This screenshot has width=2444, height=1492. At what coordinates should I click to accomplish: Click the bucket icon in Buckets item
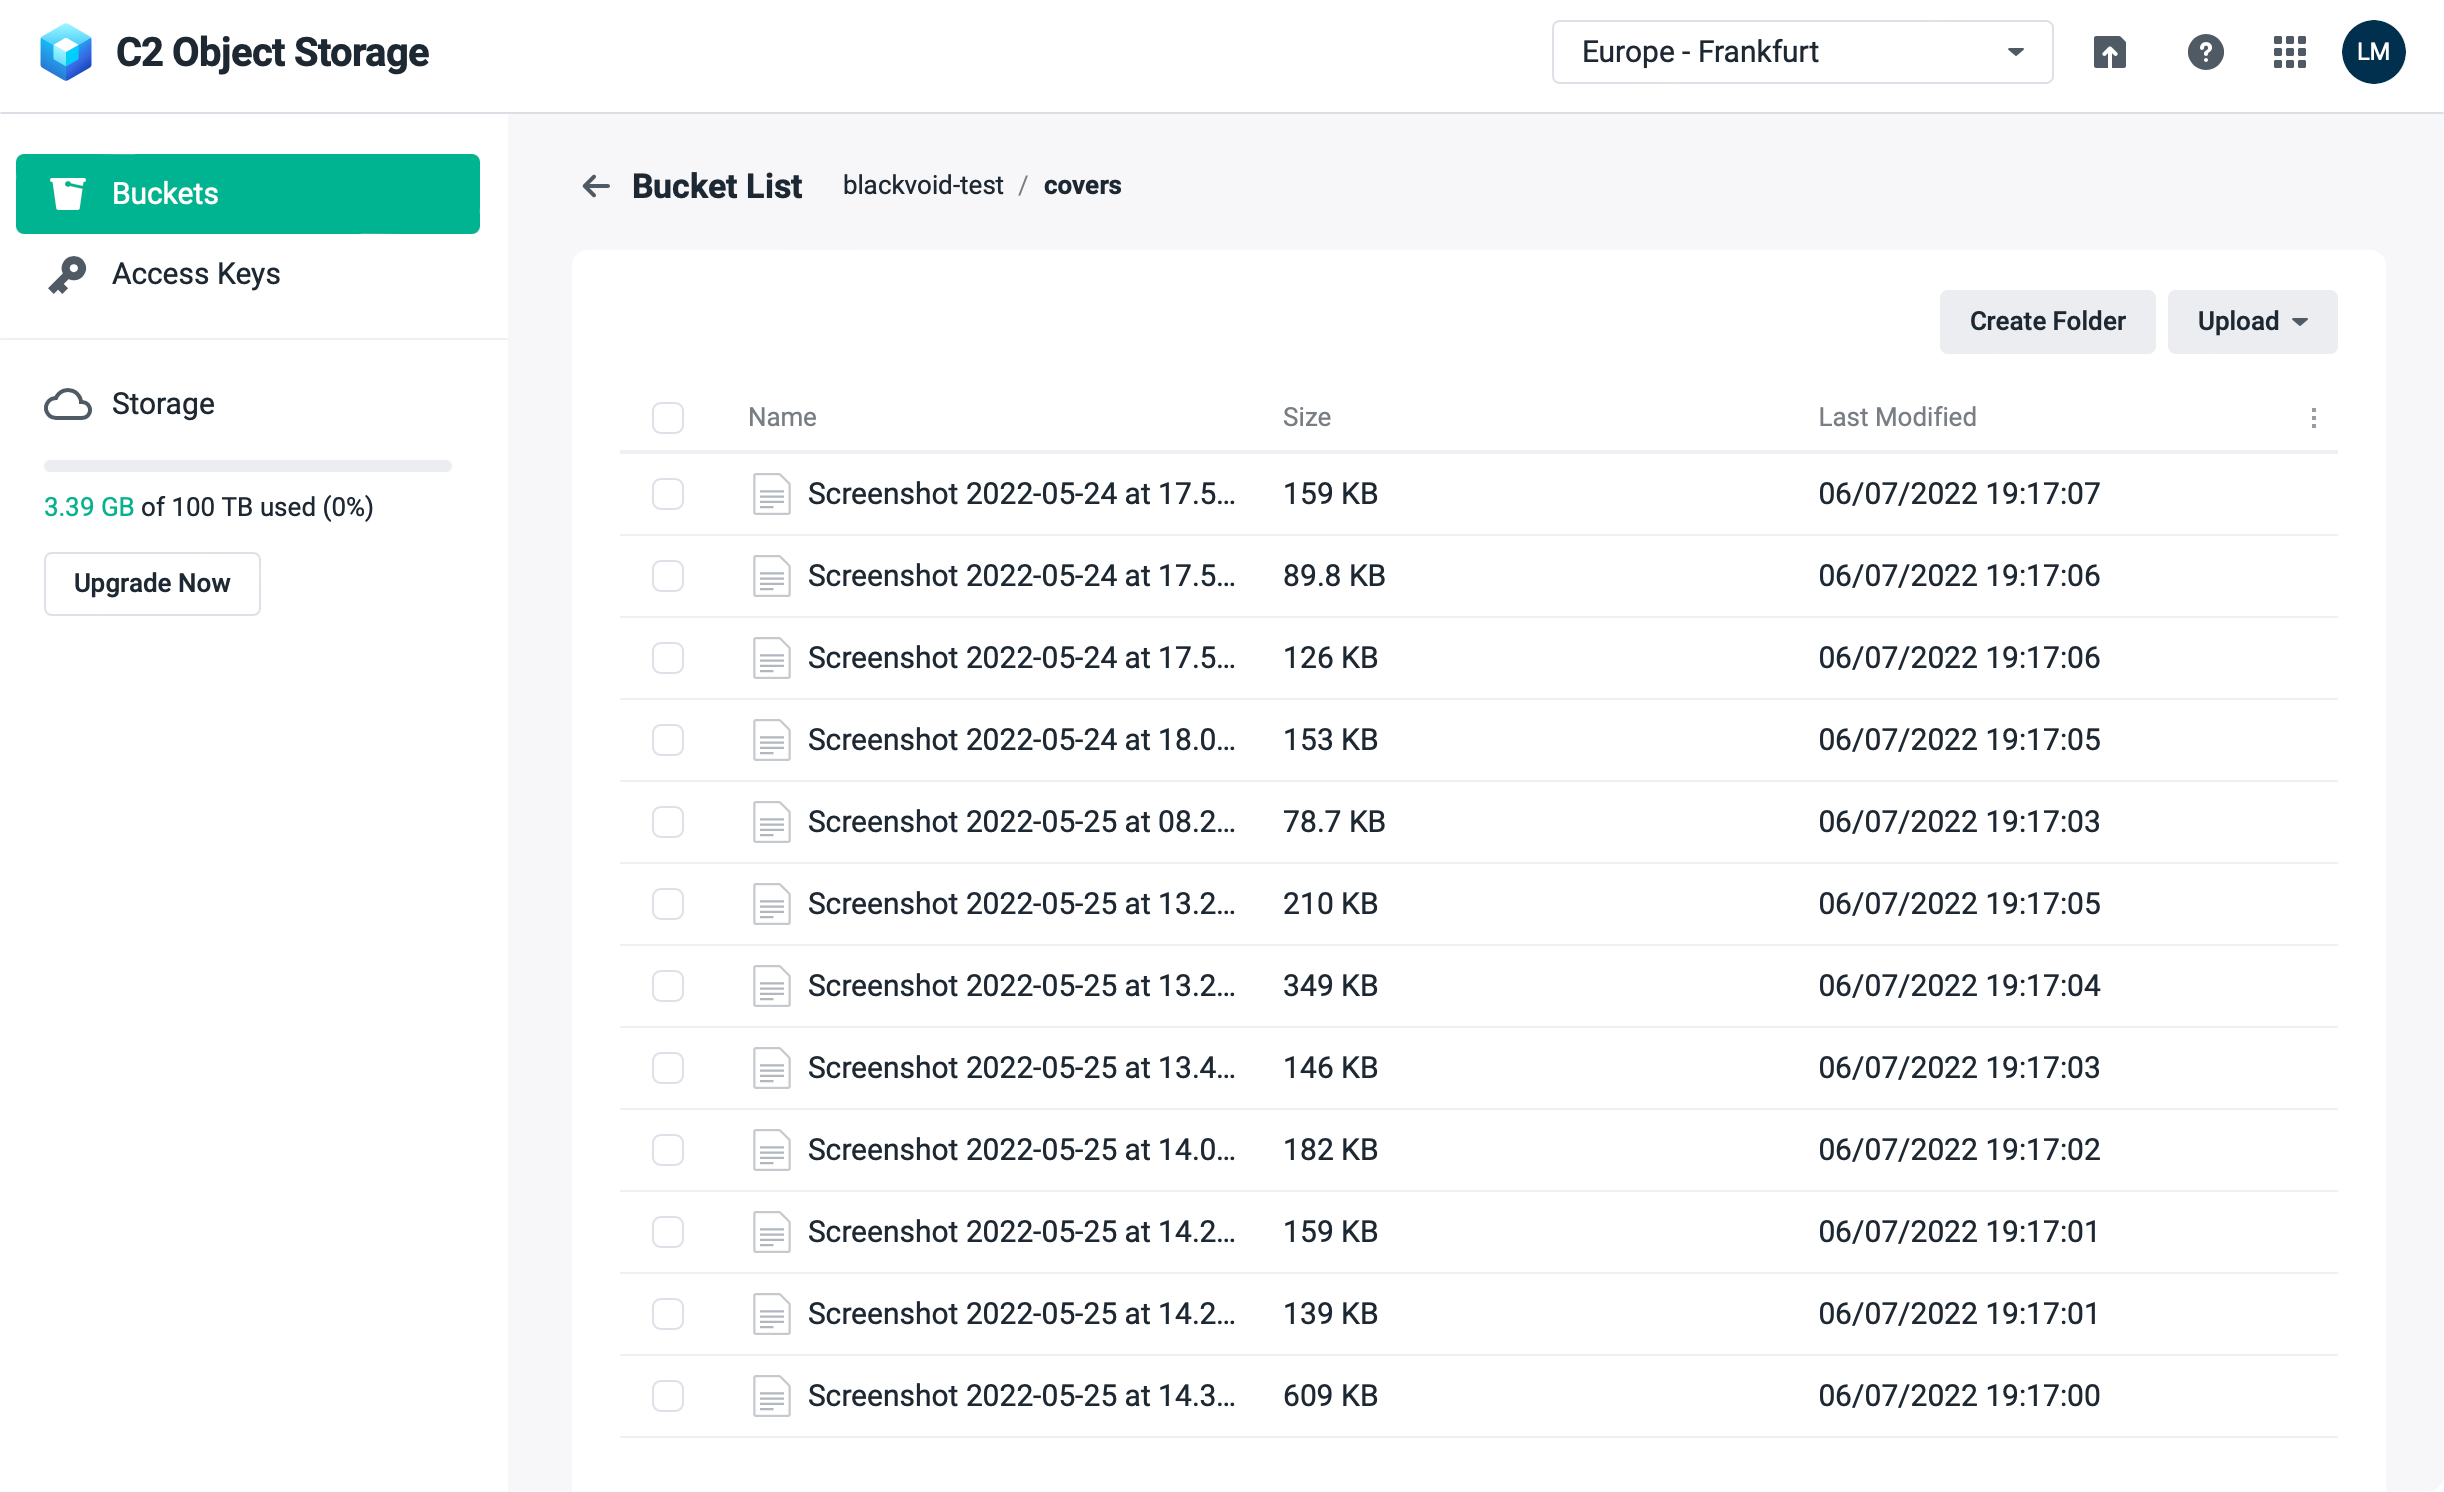click(x=68, y=193)
